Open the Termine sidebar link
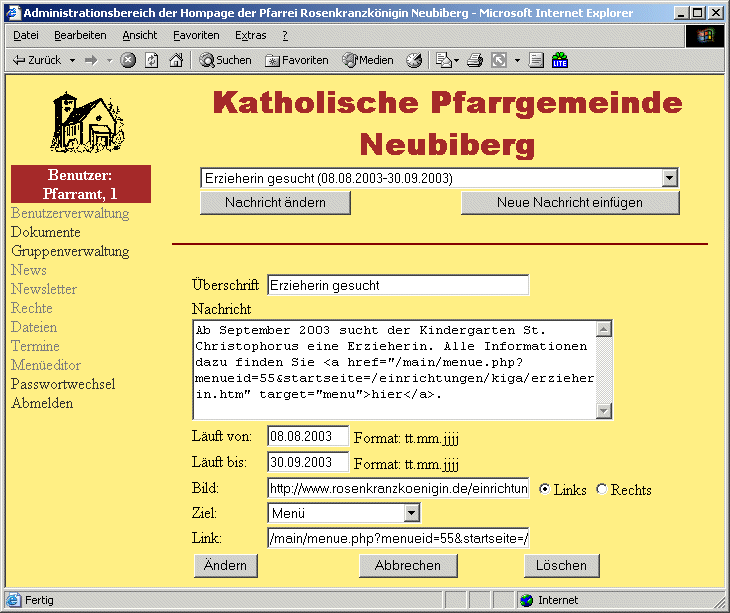Image resolution: width=730 pixels, height=613 pixels. coord(35,346)
